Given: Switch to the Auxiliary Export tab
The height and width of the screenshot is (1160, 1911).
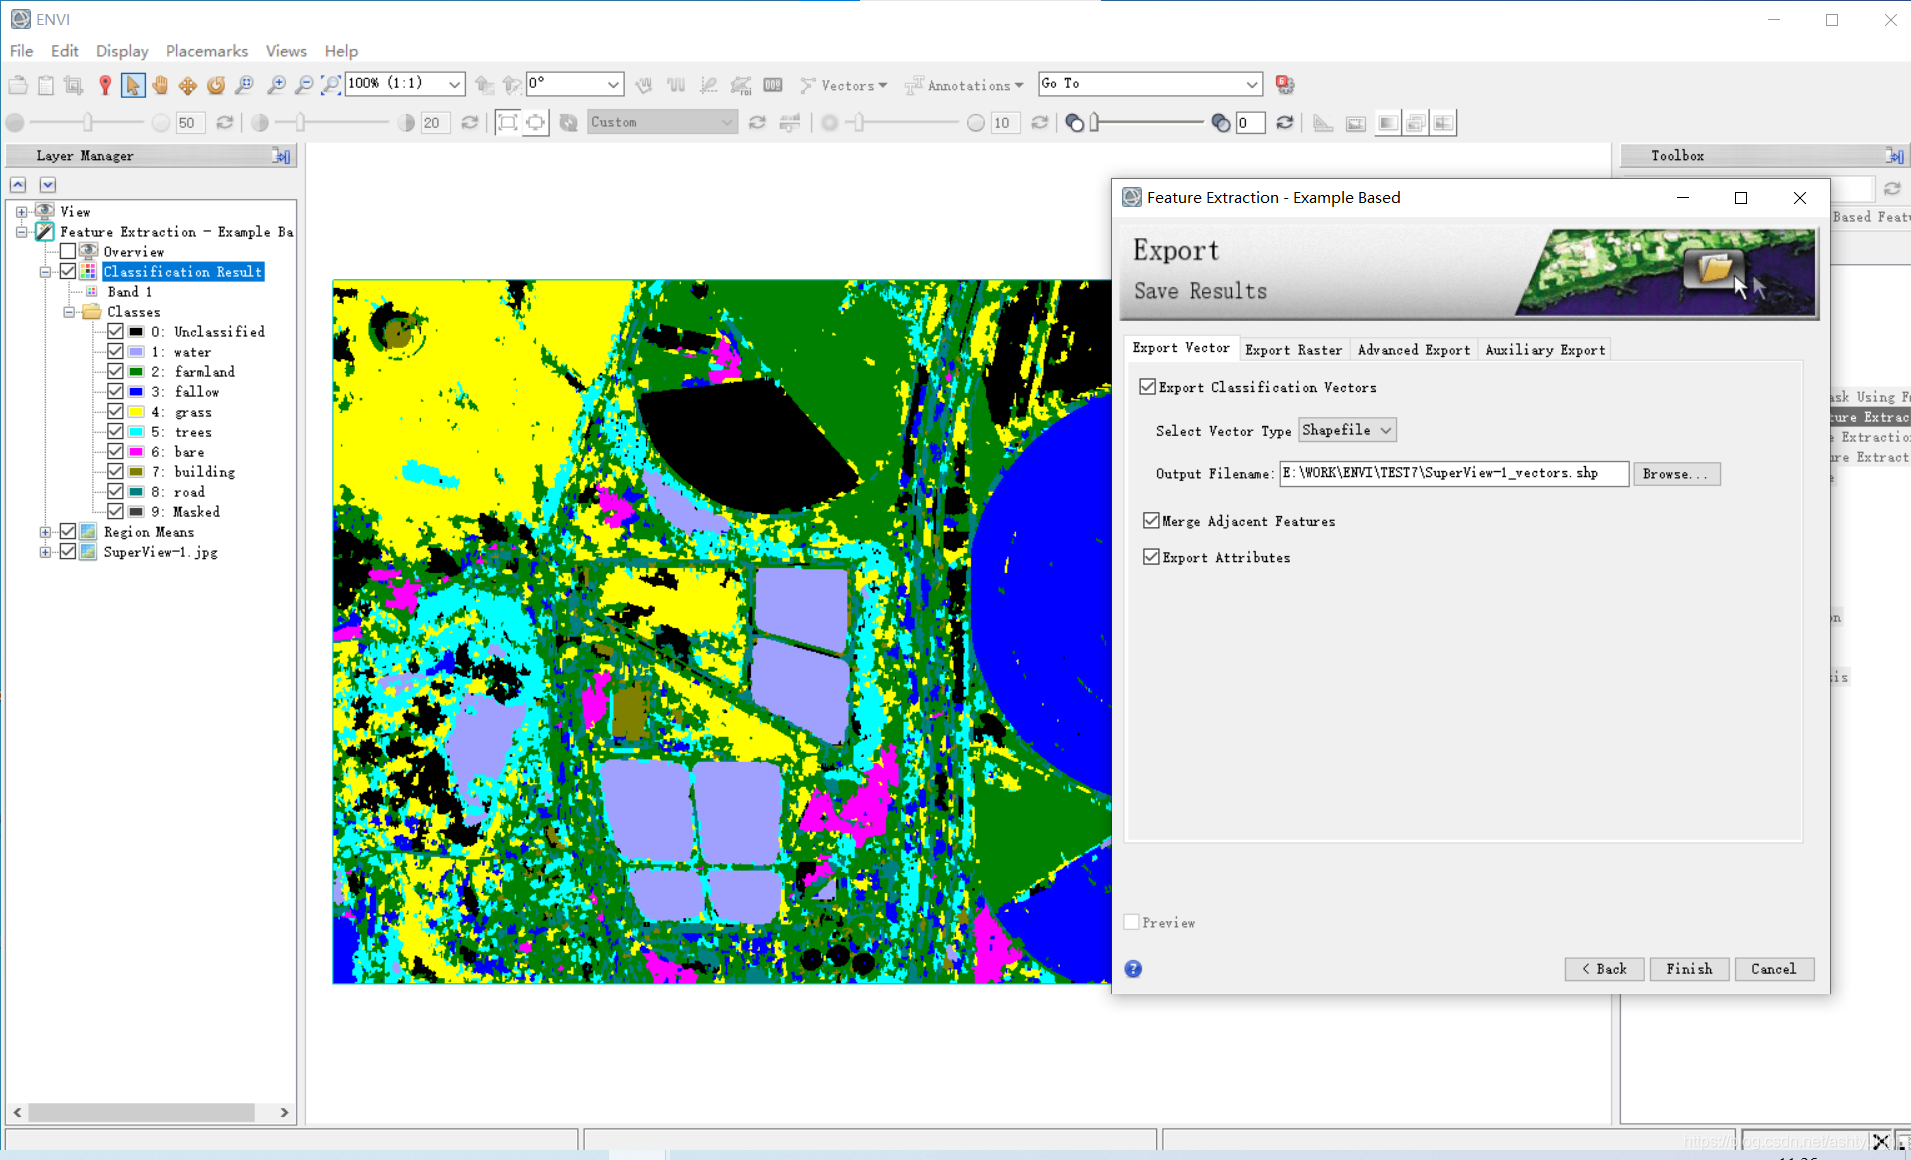Looking at the screenshot, I should [1545, 349].
